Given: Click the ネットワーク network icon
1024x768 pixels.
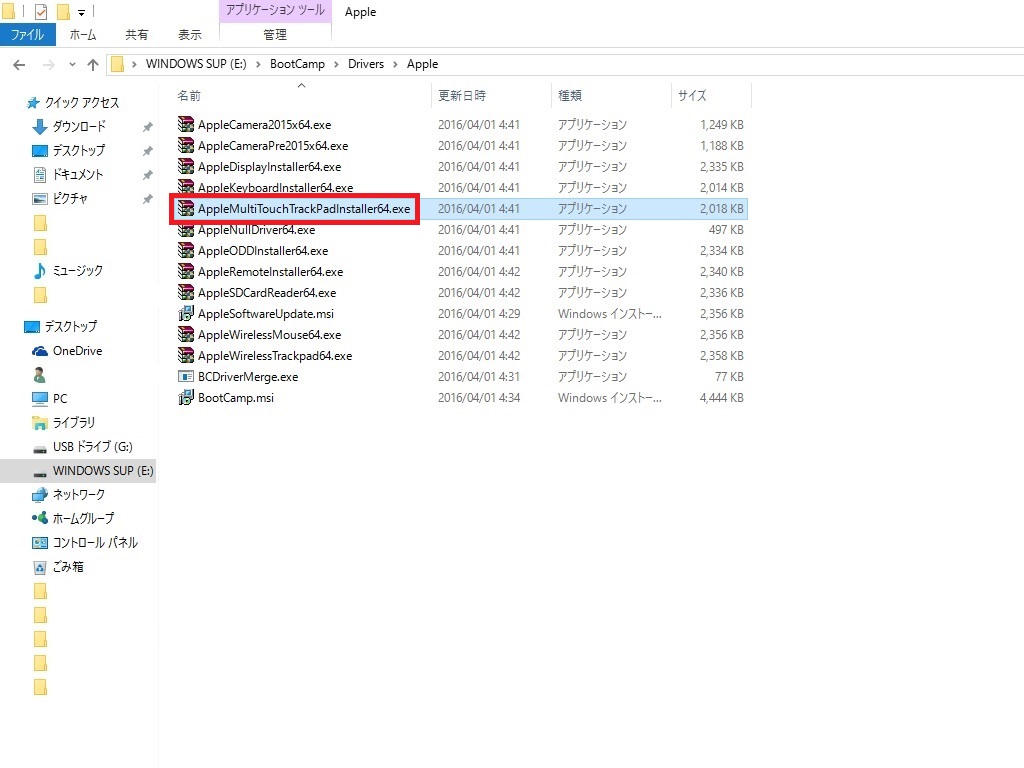Looking at the screenshot, I should (40, 494).
